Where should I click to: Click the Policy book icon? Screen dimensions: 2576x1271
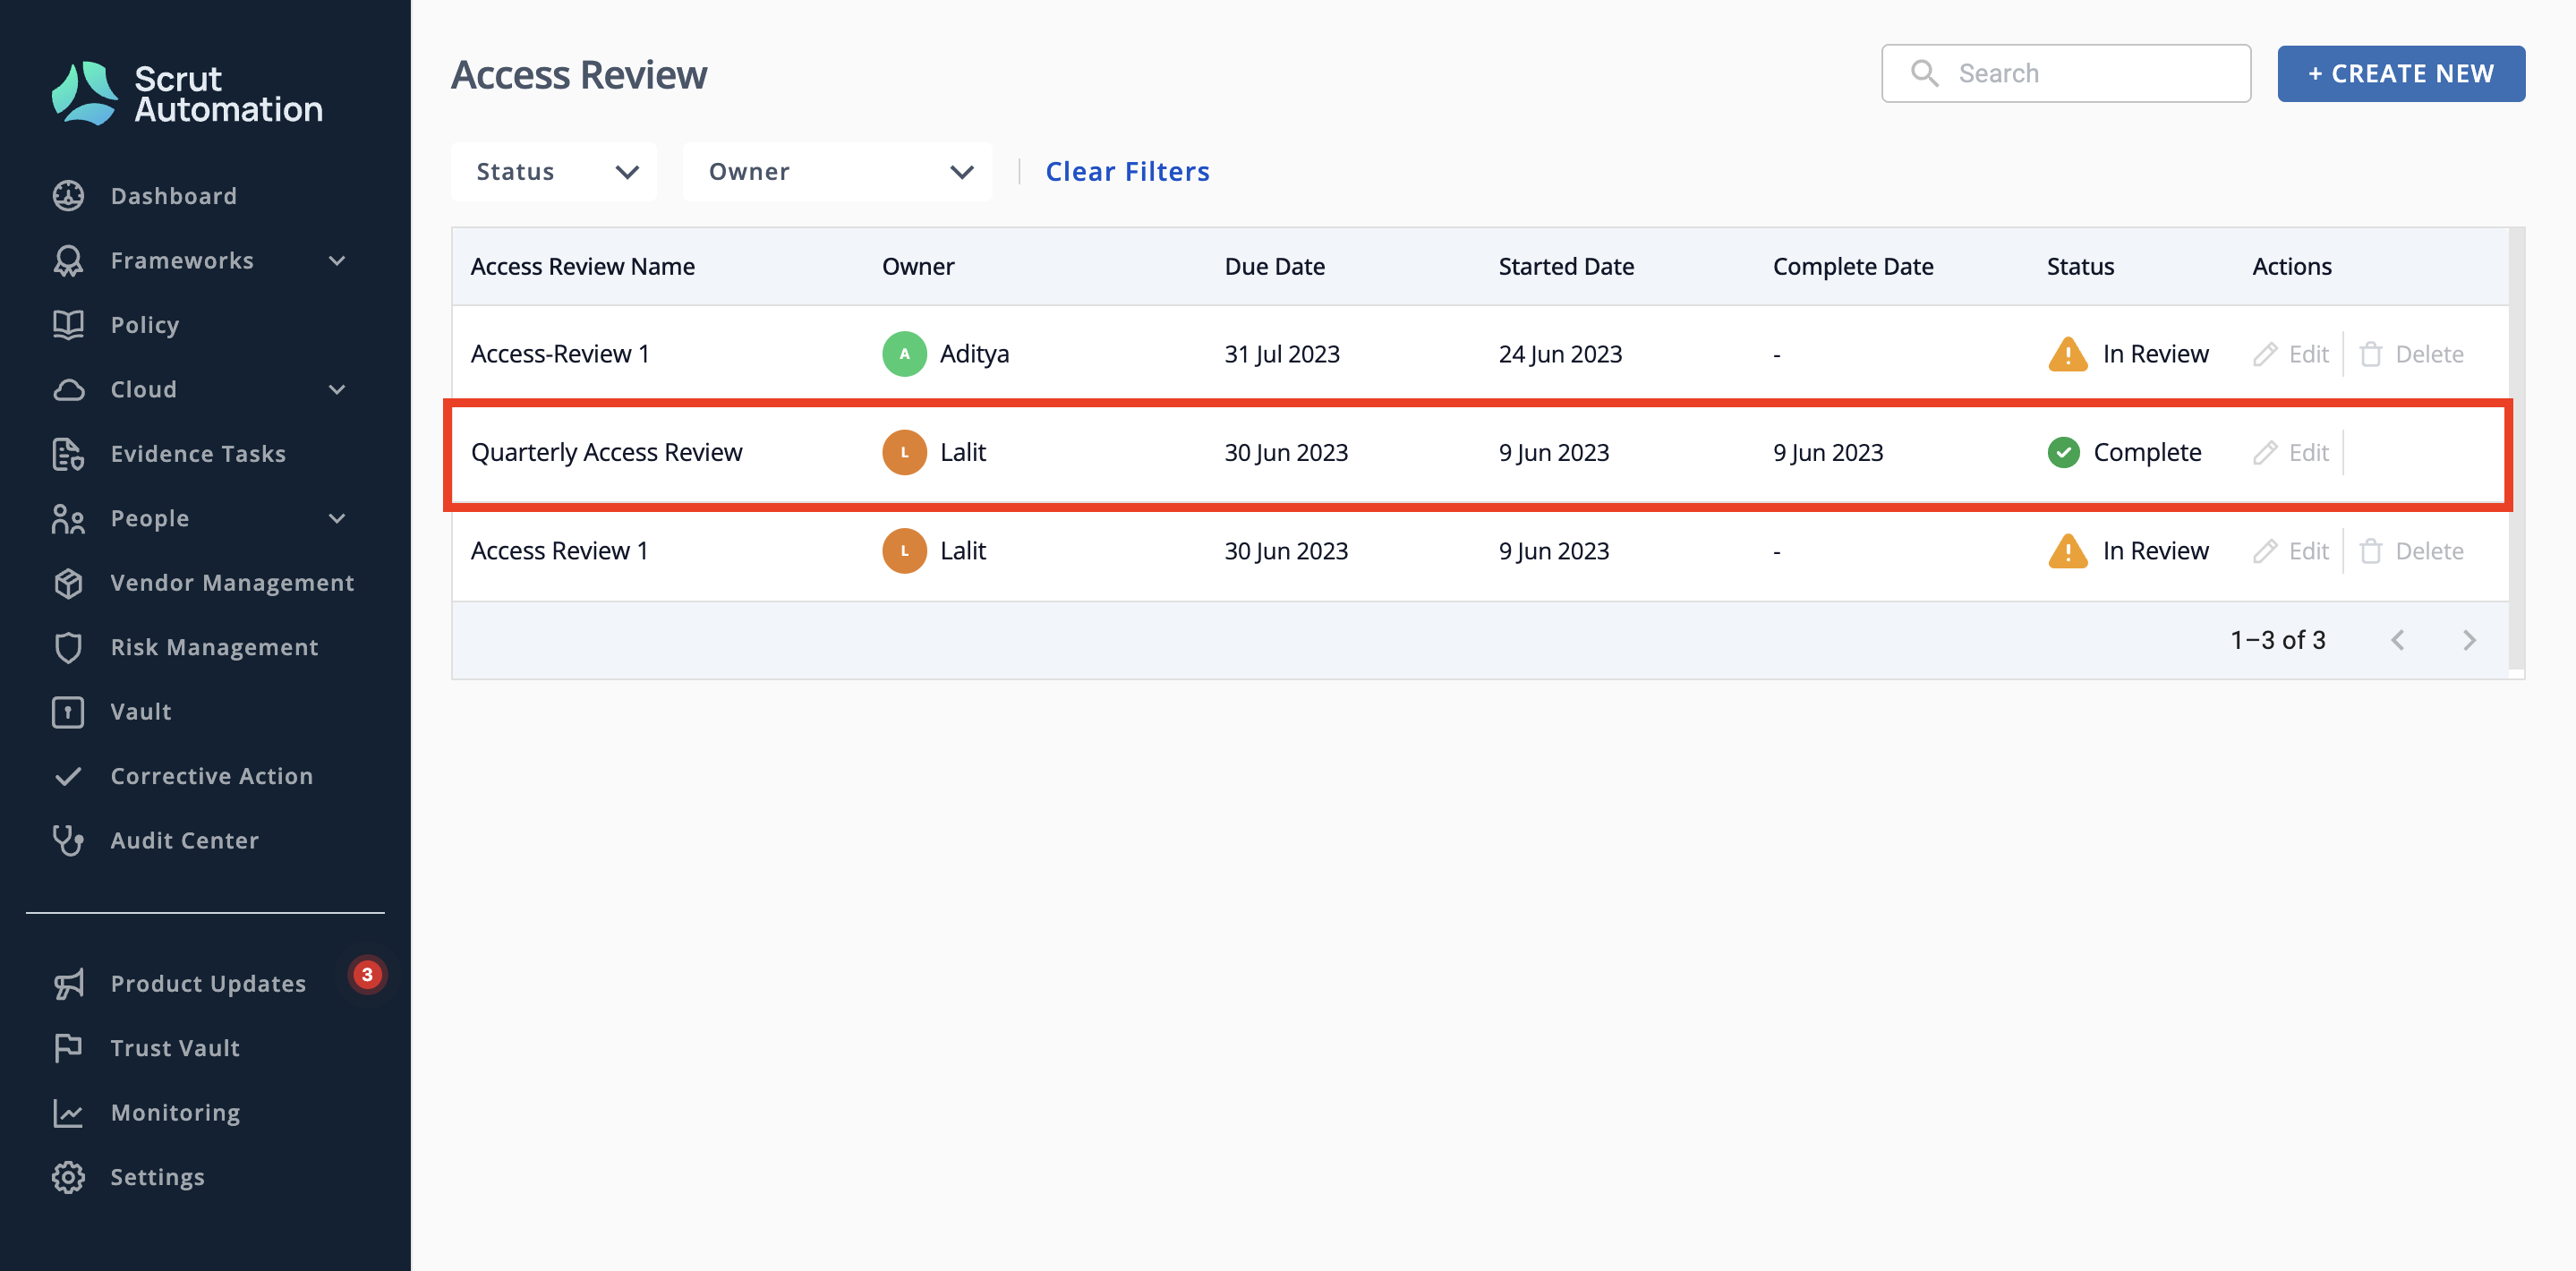point(68,325)
